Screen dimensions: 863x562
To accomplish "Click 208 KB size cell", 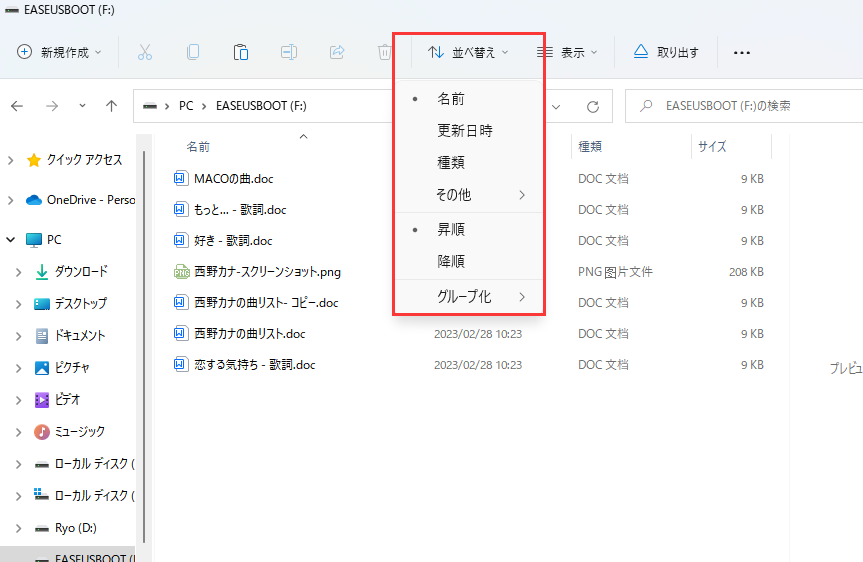I will point(746,272).
